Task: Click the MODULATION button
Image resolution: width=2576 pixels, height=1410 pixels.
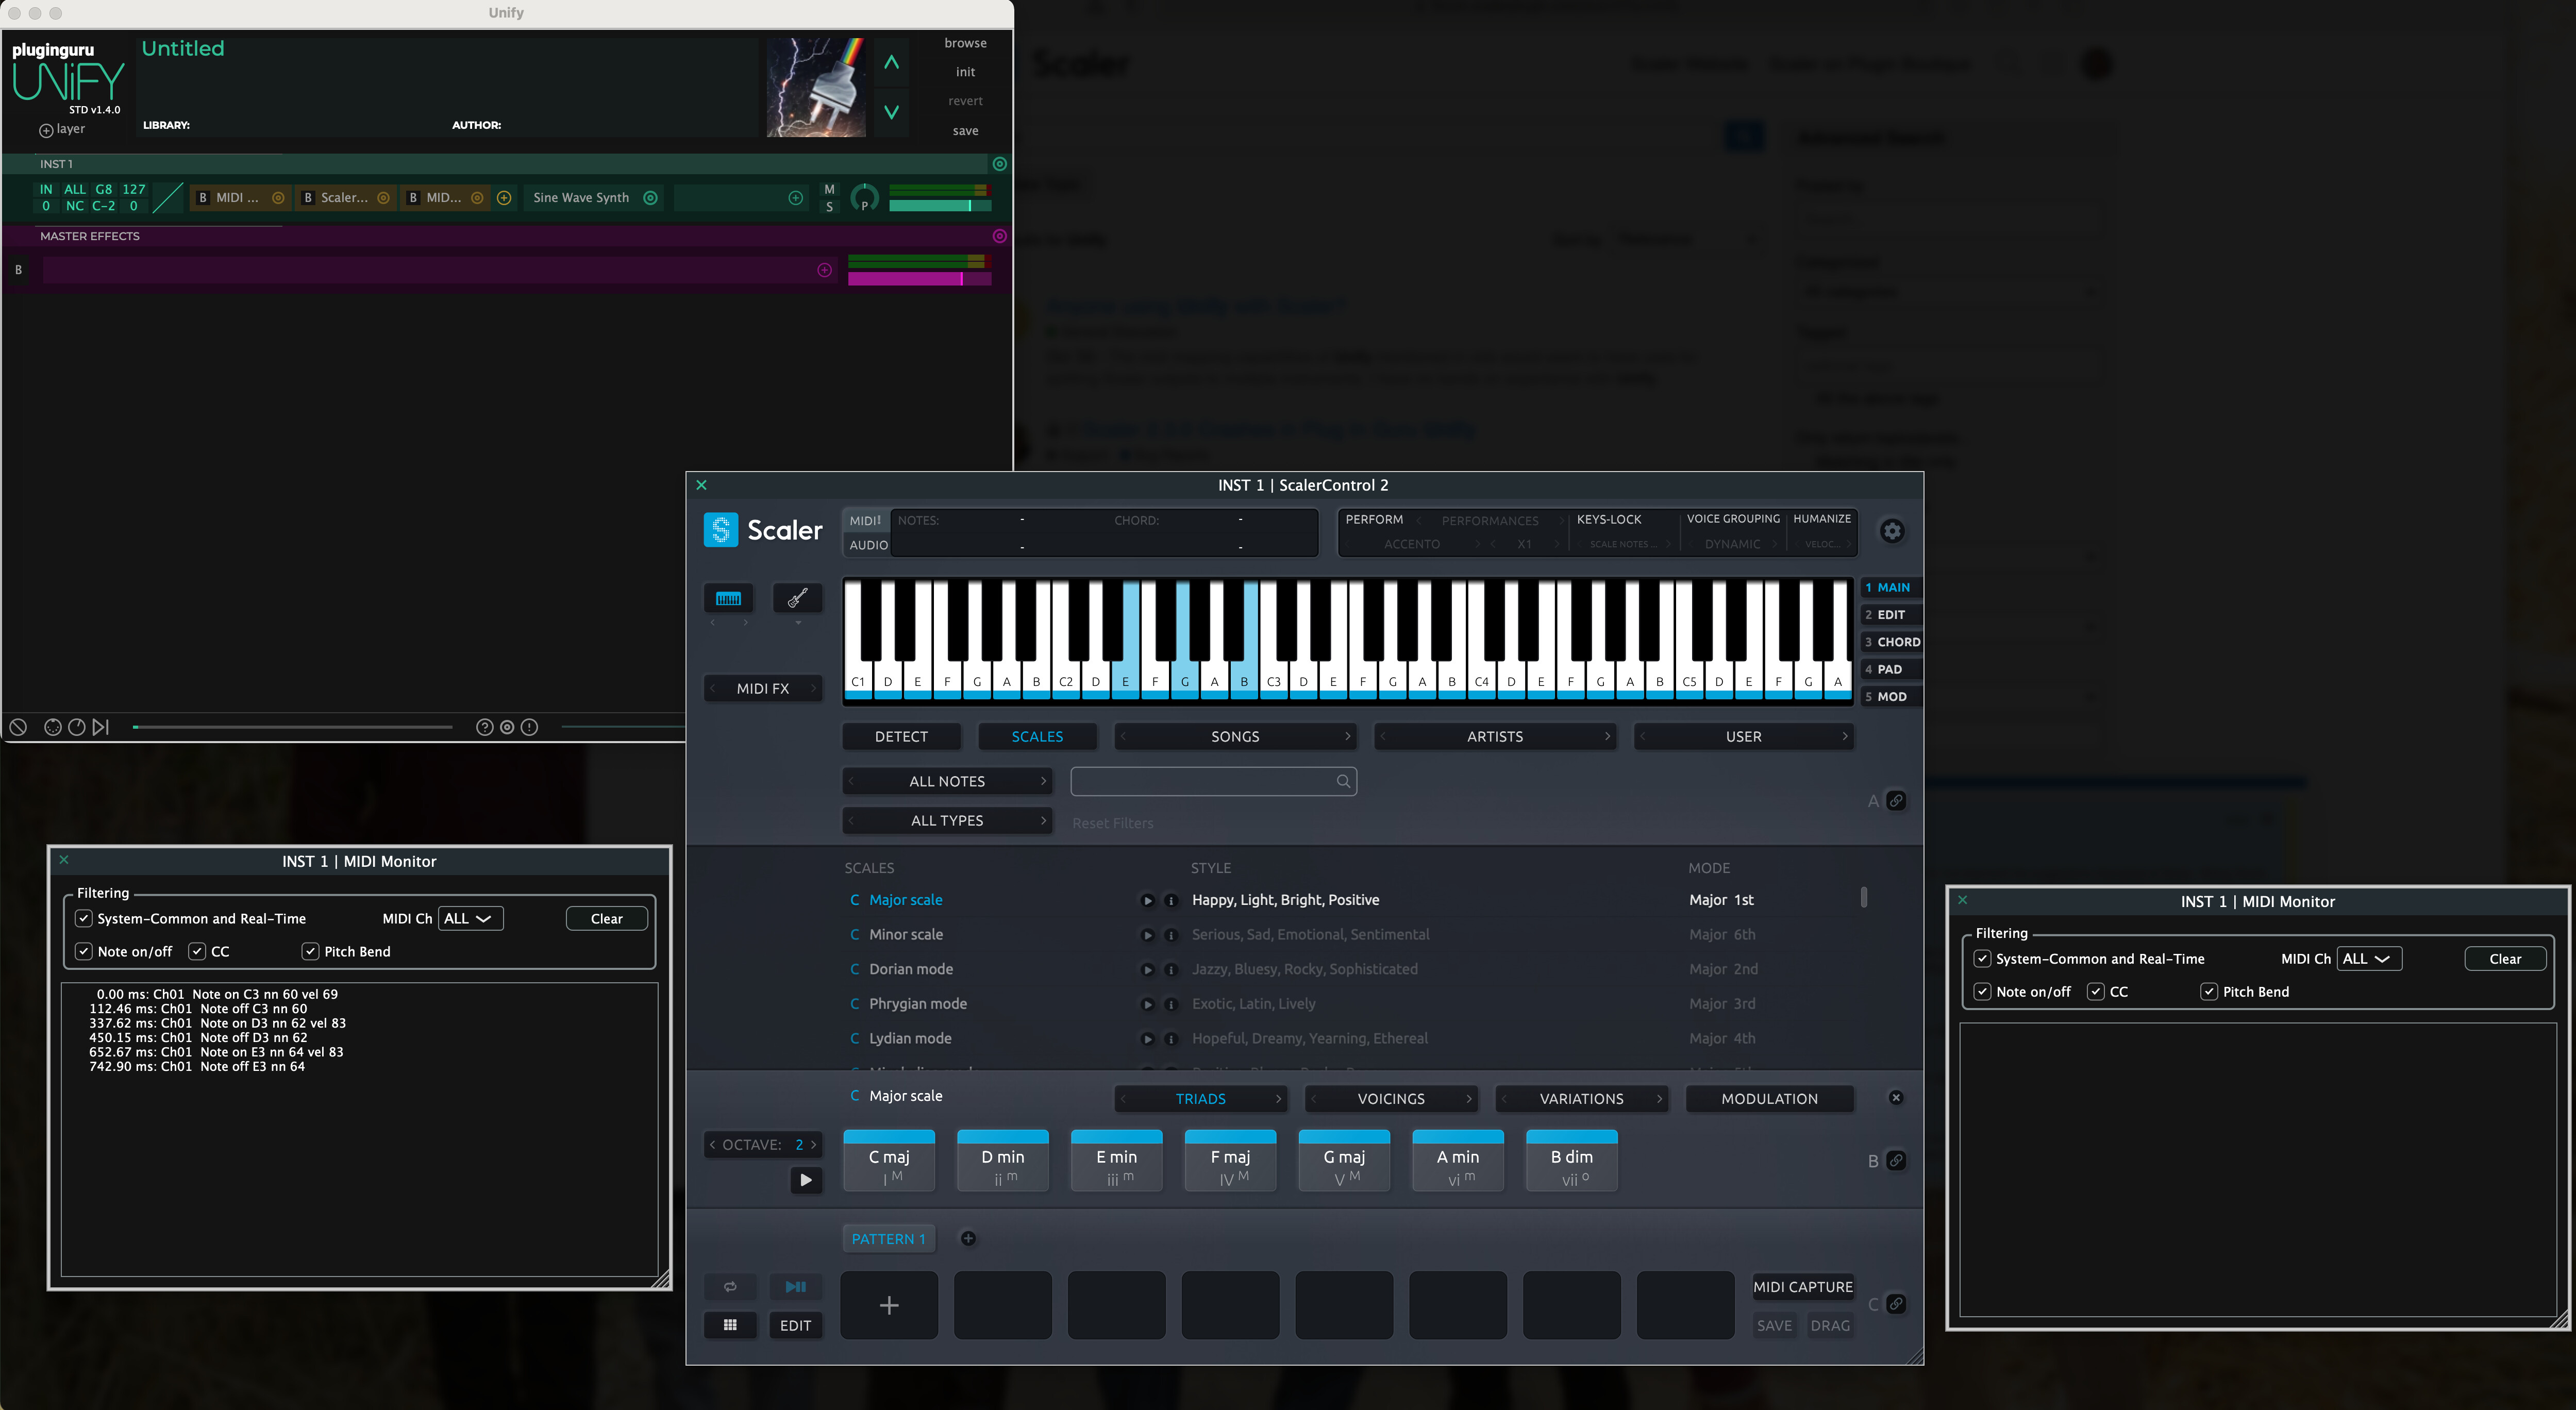Action: click(1769, 1098)
